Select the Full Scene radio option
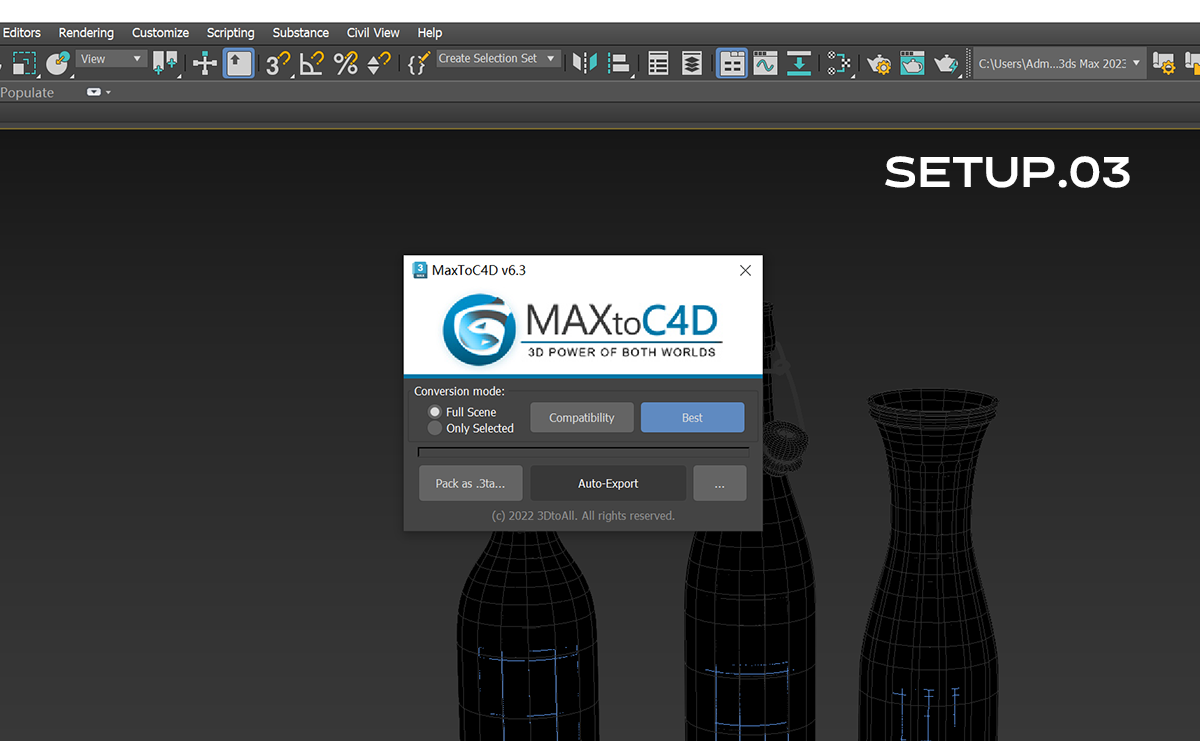 click(x=435, y=412)
